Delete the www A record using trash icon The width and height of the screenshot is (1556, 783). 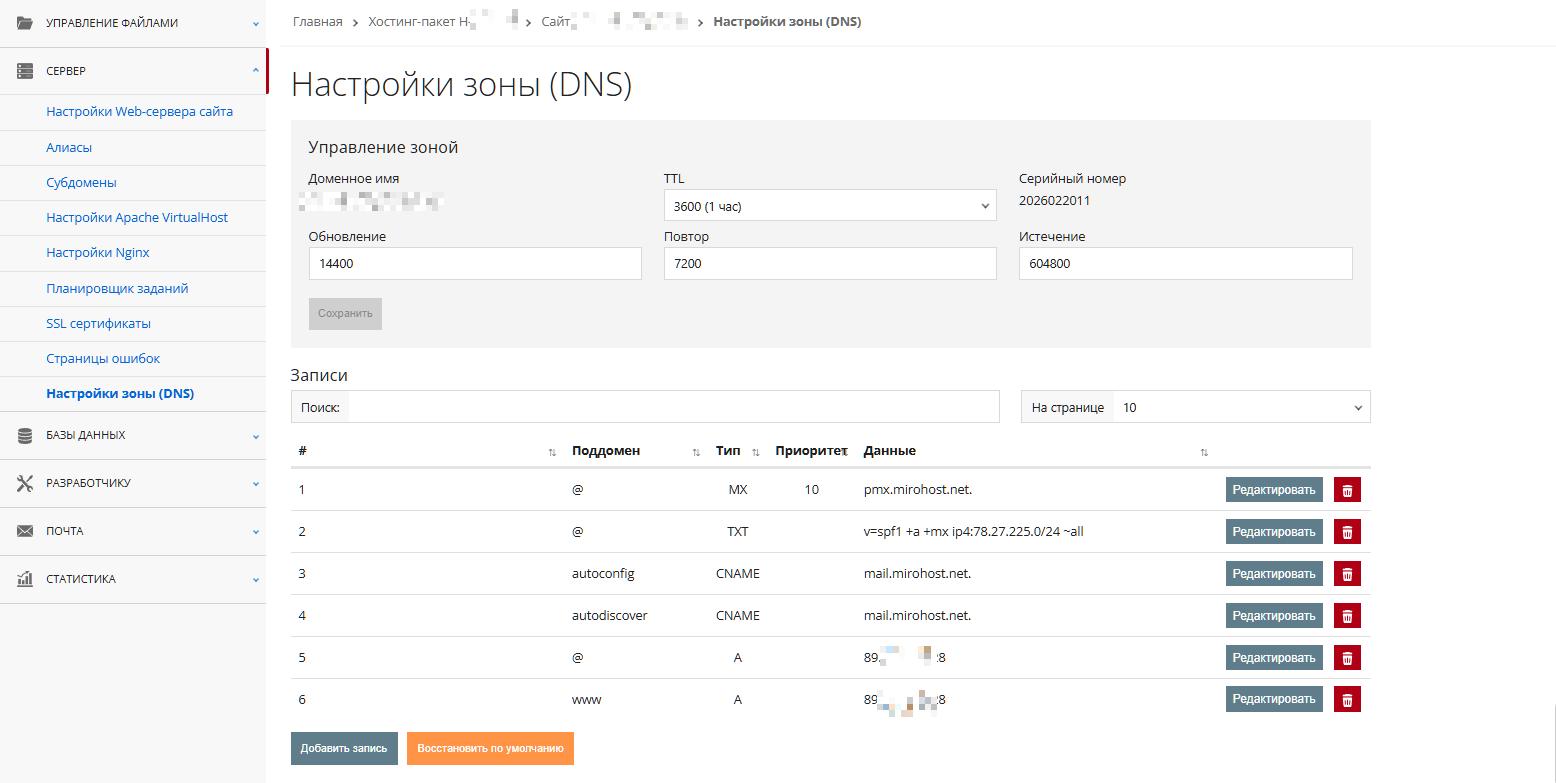(1346, 698)
